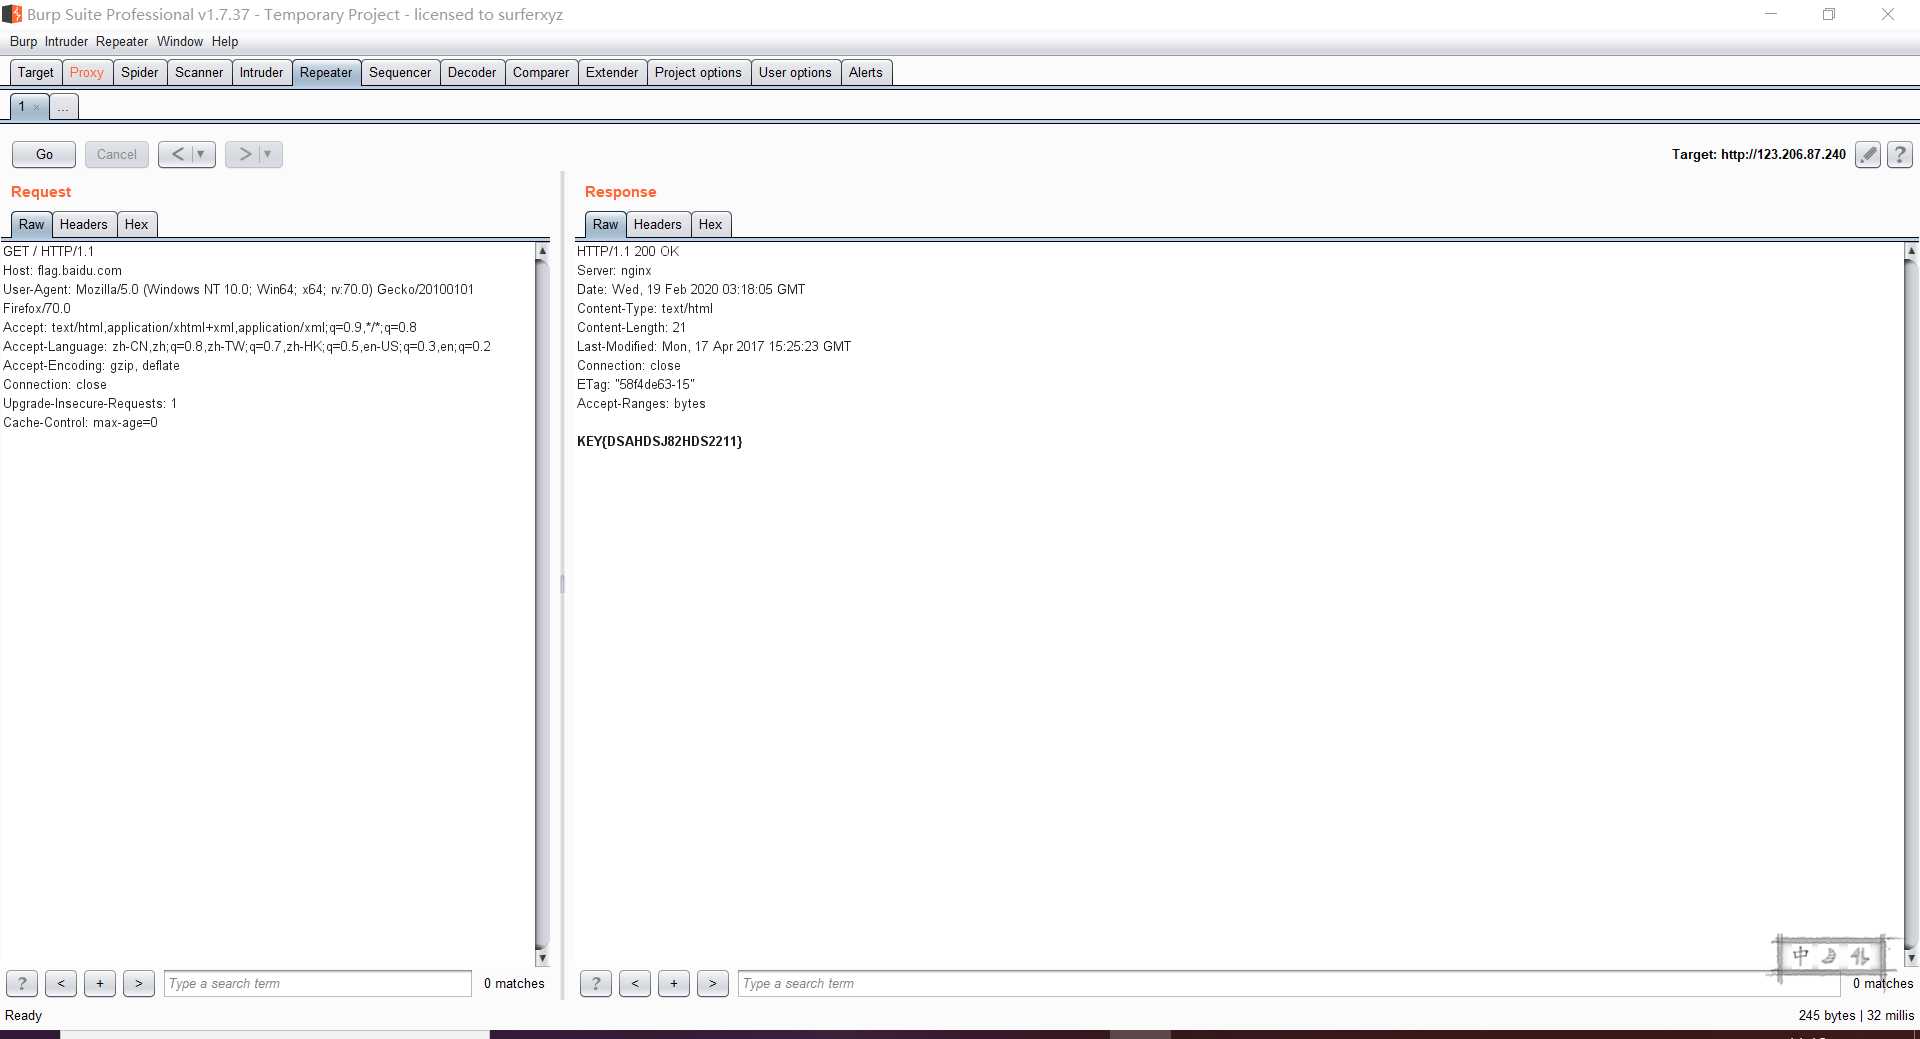Select the Repeater tool tab
Viewport: 1920px width, 1039px height.
click(326, 73)
